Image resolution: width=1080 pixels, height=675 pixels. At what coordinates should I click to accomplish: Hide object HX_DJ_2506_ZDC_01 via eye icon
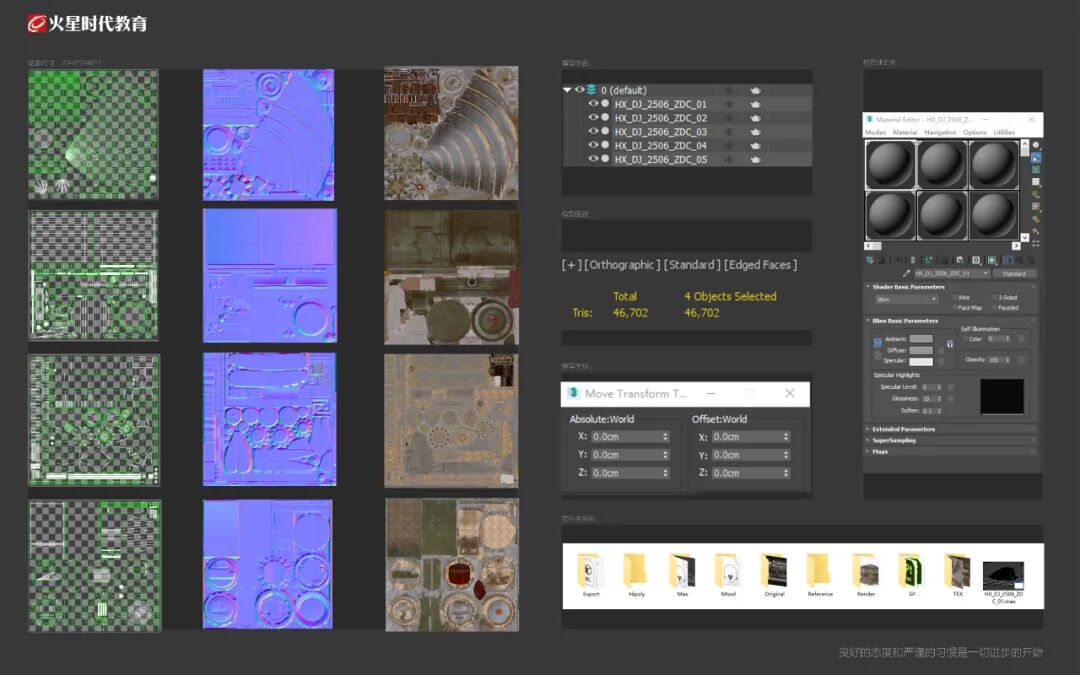593,103
